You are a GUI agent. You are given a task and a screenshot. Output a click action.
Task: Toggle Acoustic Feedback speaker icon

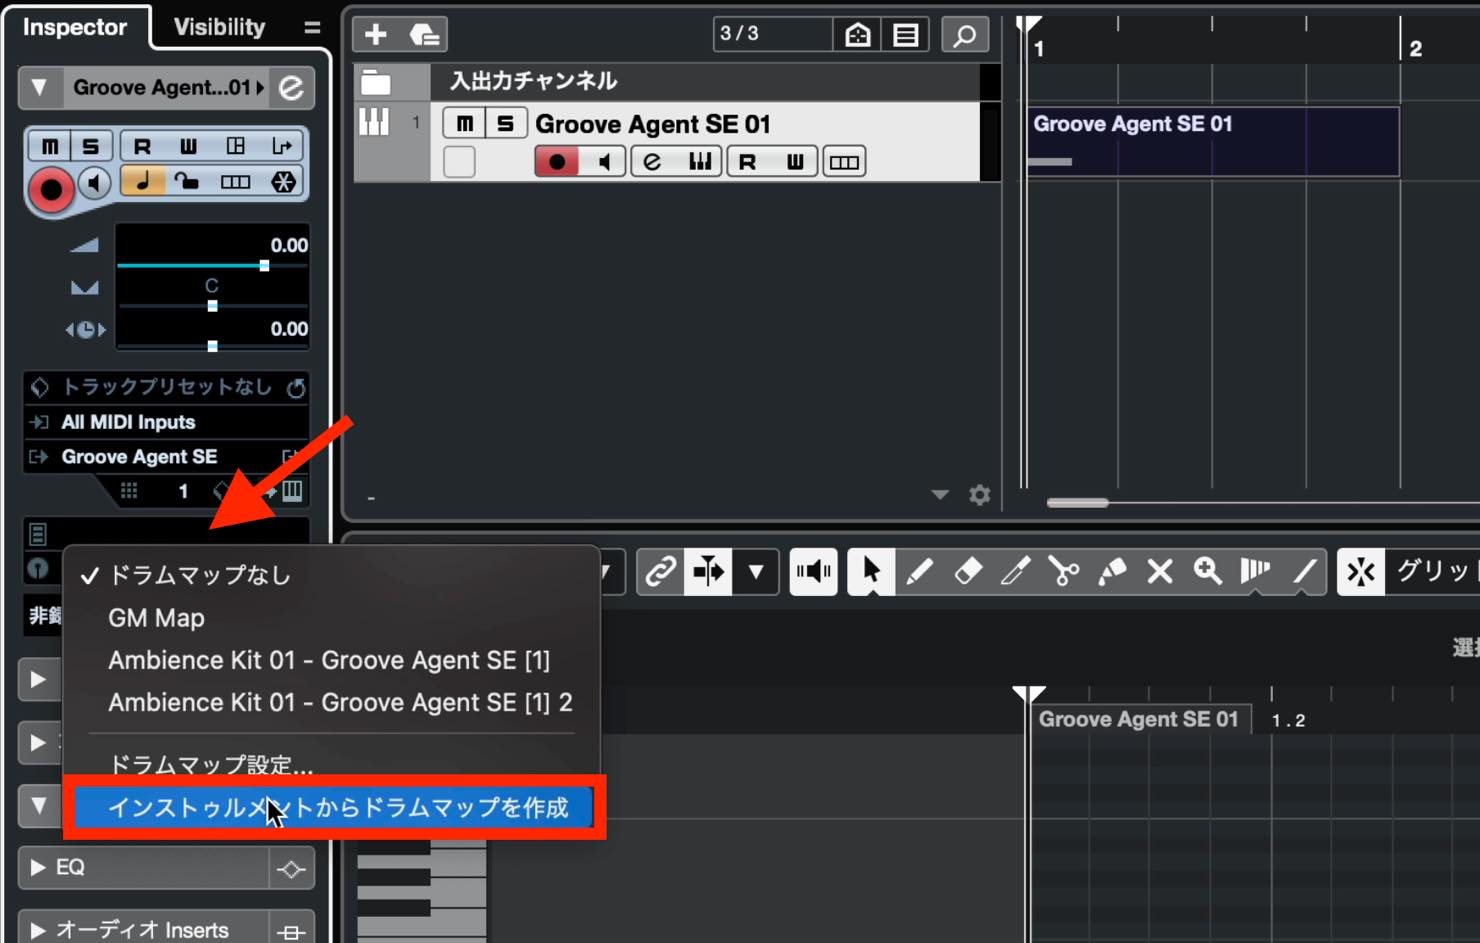click(x=813, y=572)
